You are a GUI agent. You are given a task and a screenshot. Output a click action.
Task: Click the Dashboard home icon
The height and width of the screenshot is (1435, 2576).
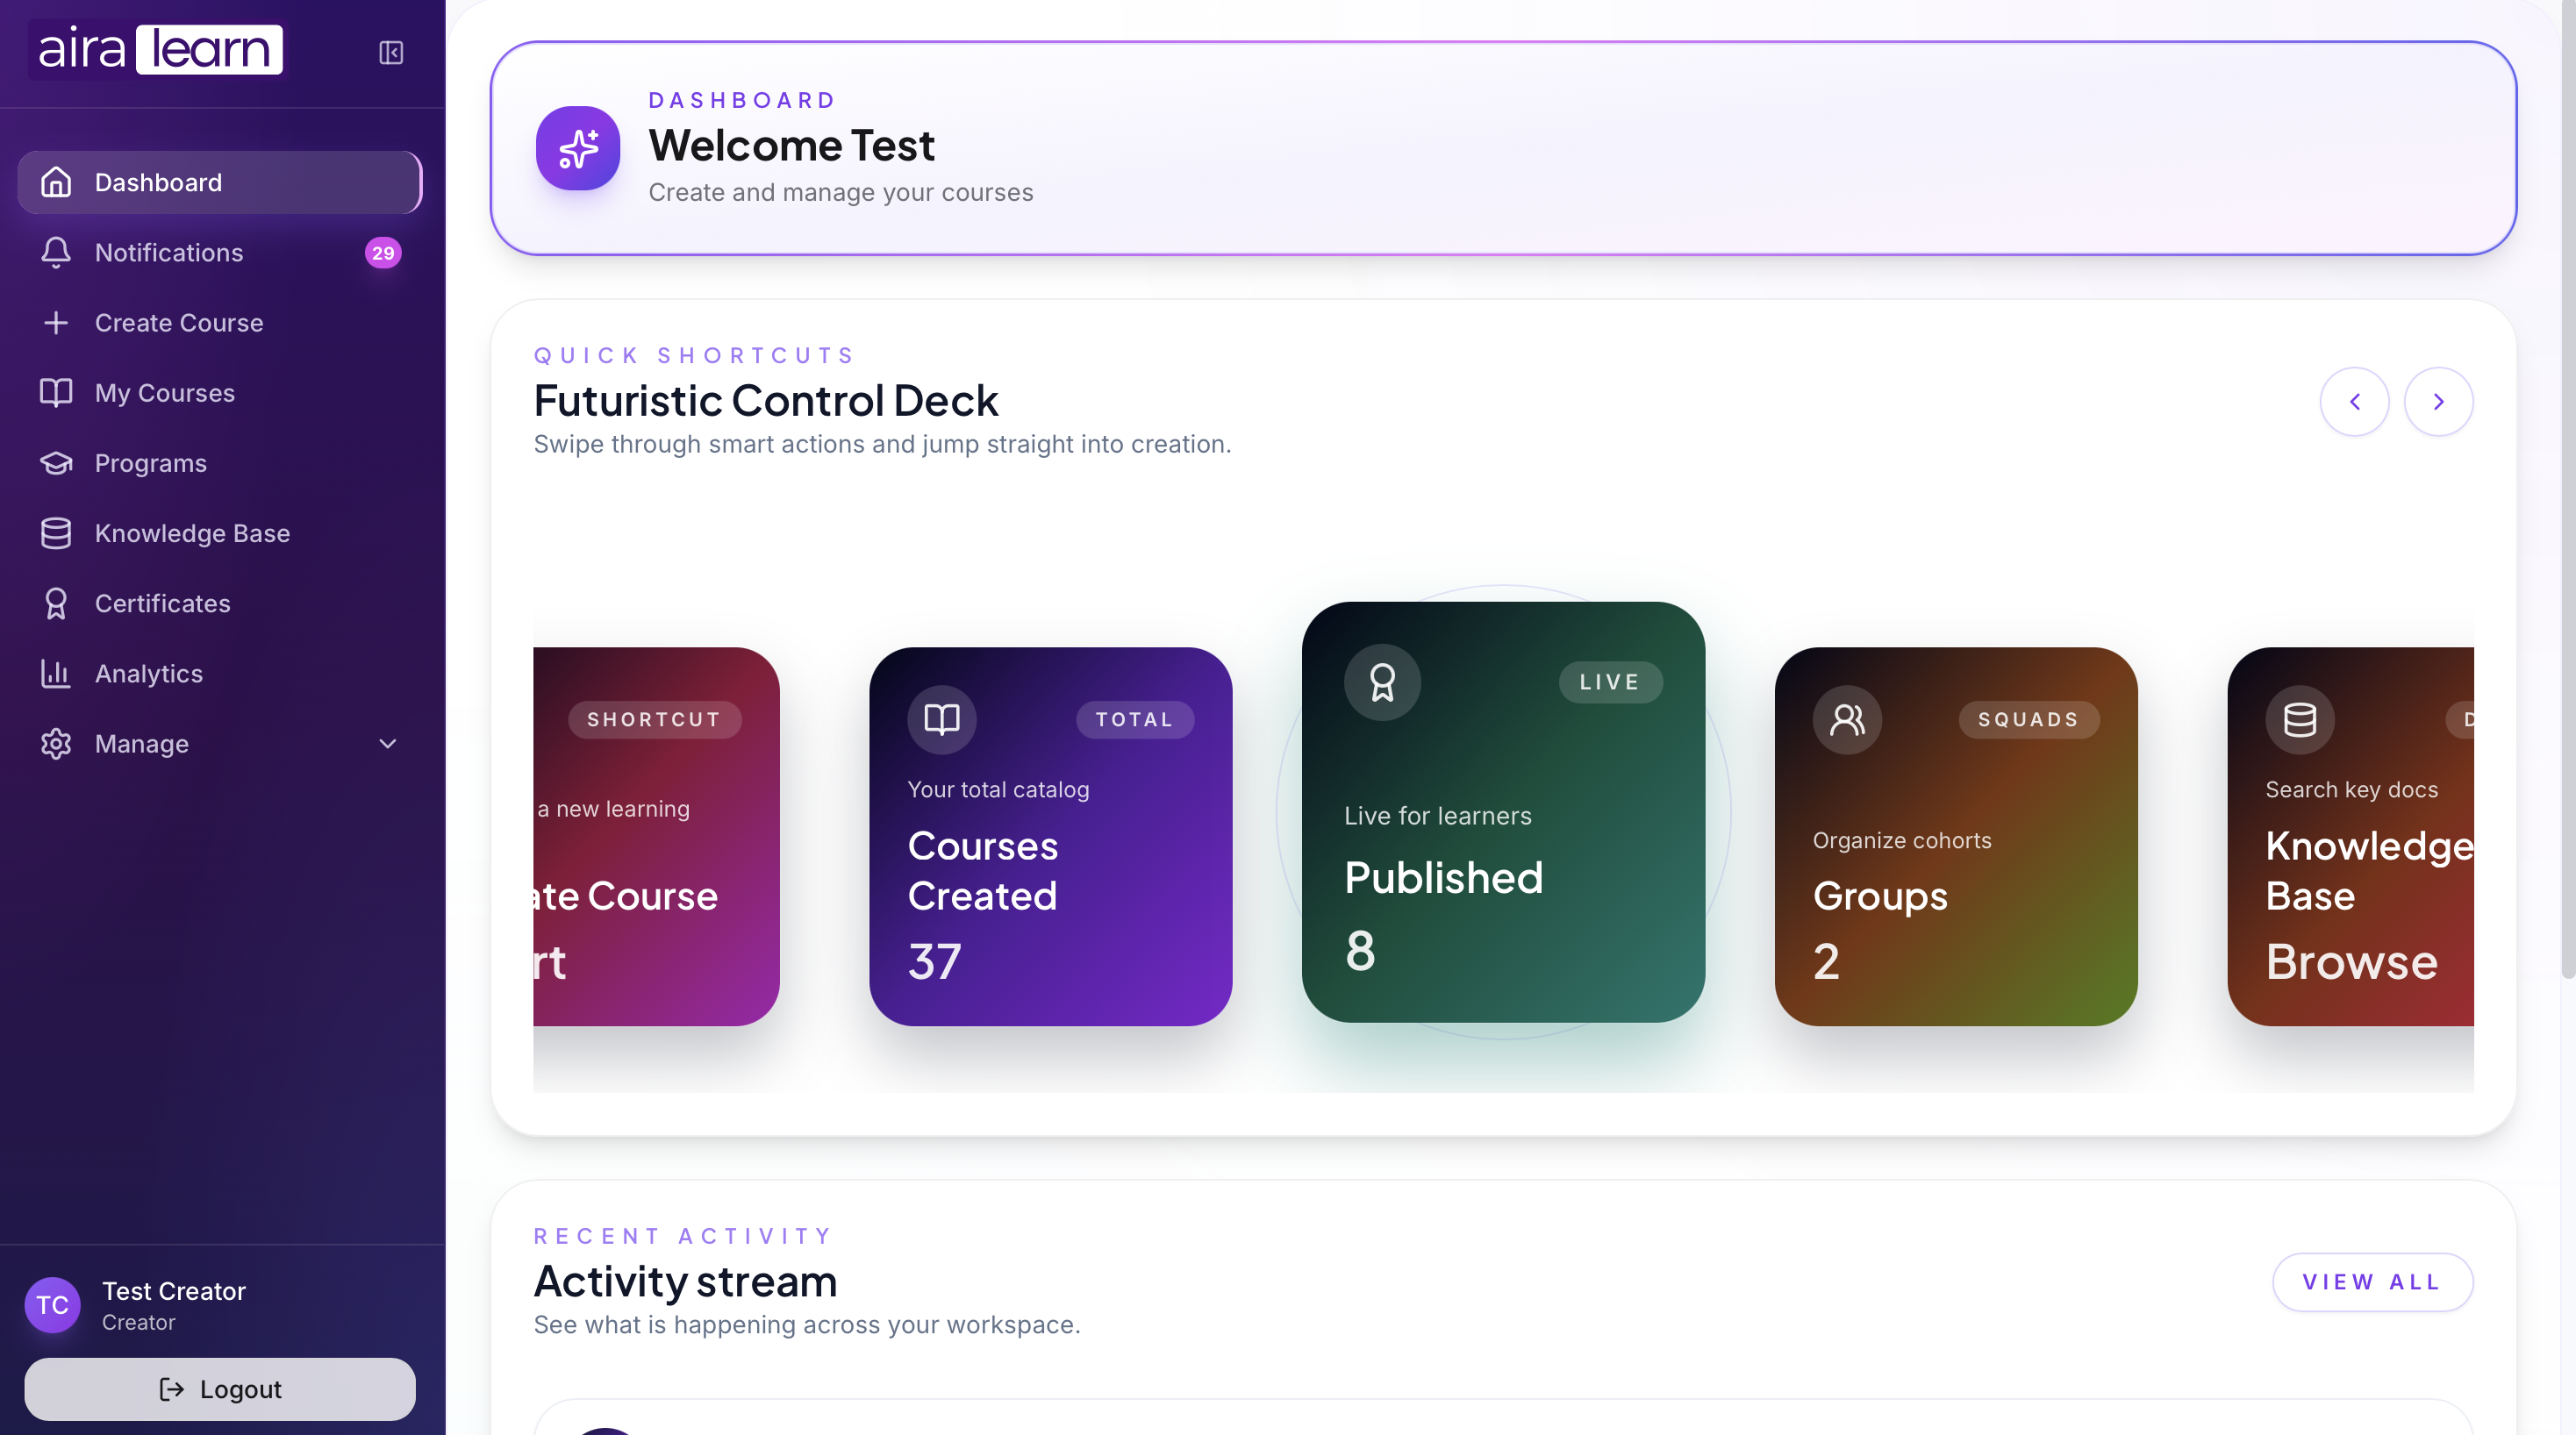56,182
